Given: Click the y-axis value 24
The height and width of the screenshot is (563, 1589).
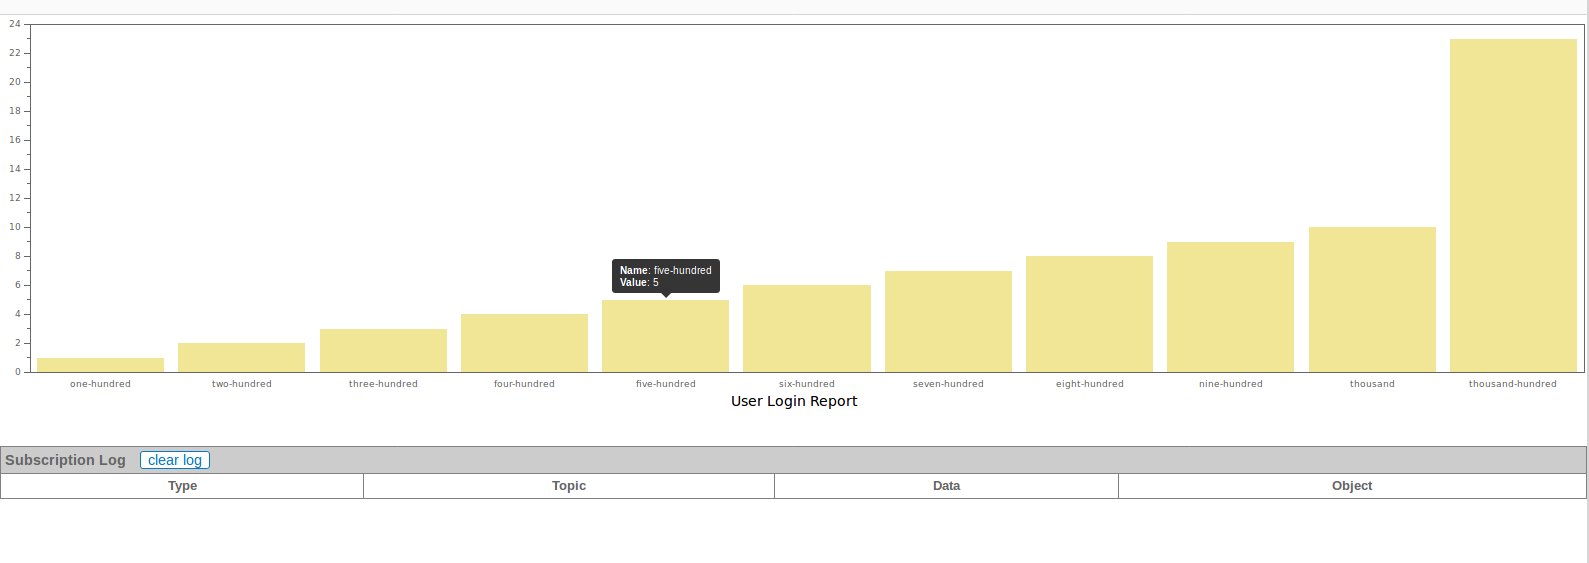Looking at the screenshot, I should click(15, 24).
